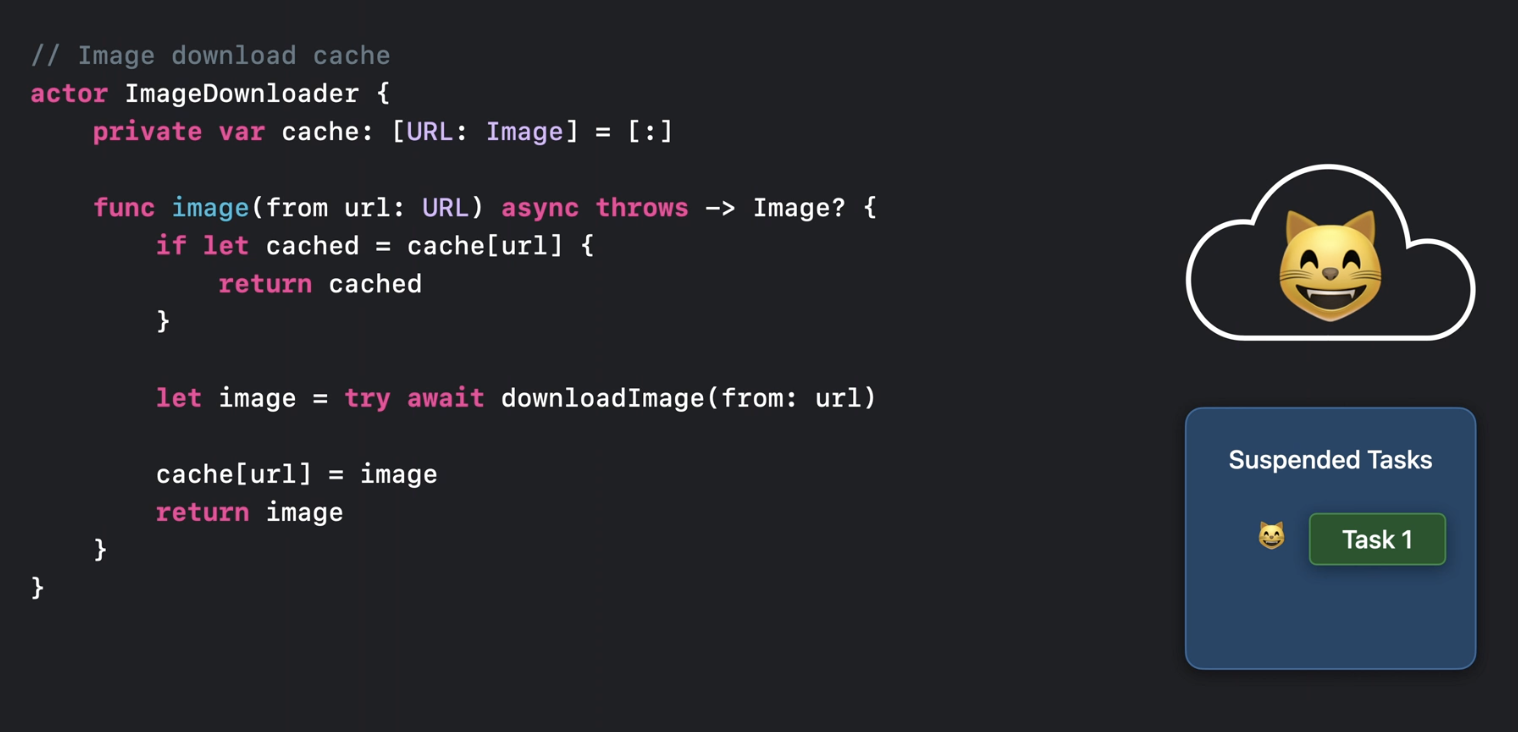The image size is (1518, 732).
Task: Click the return cached statement
Action: (x=320, y=284)
